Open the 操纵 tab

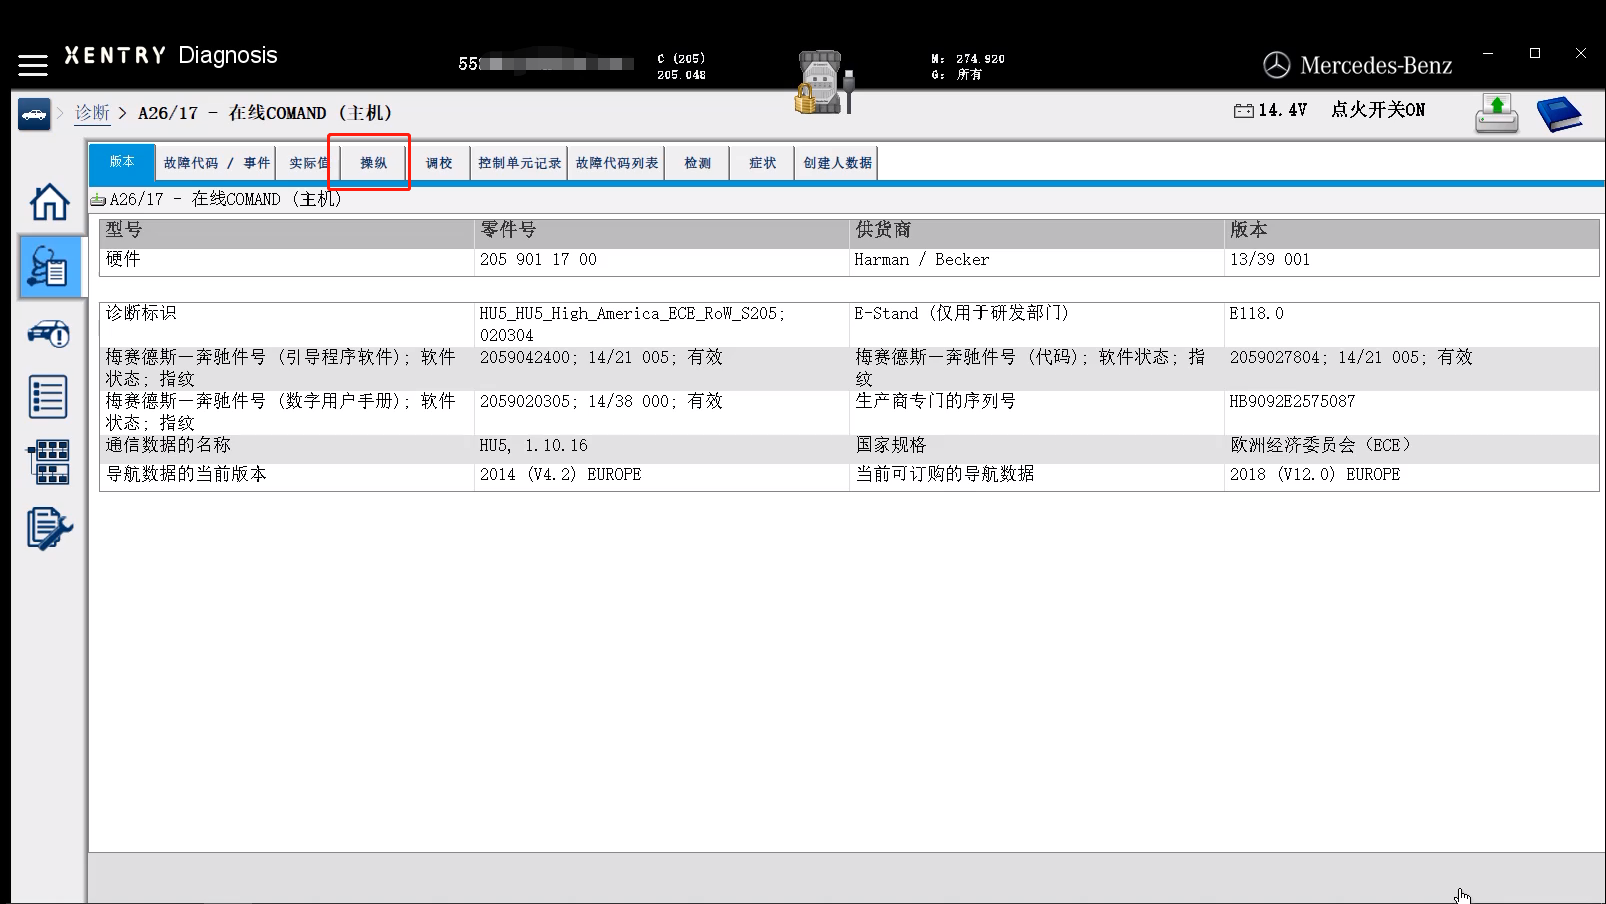pyautogui.click(x=374, y=163)
